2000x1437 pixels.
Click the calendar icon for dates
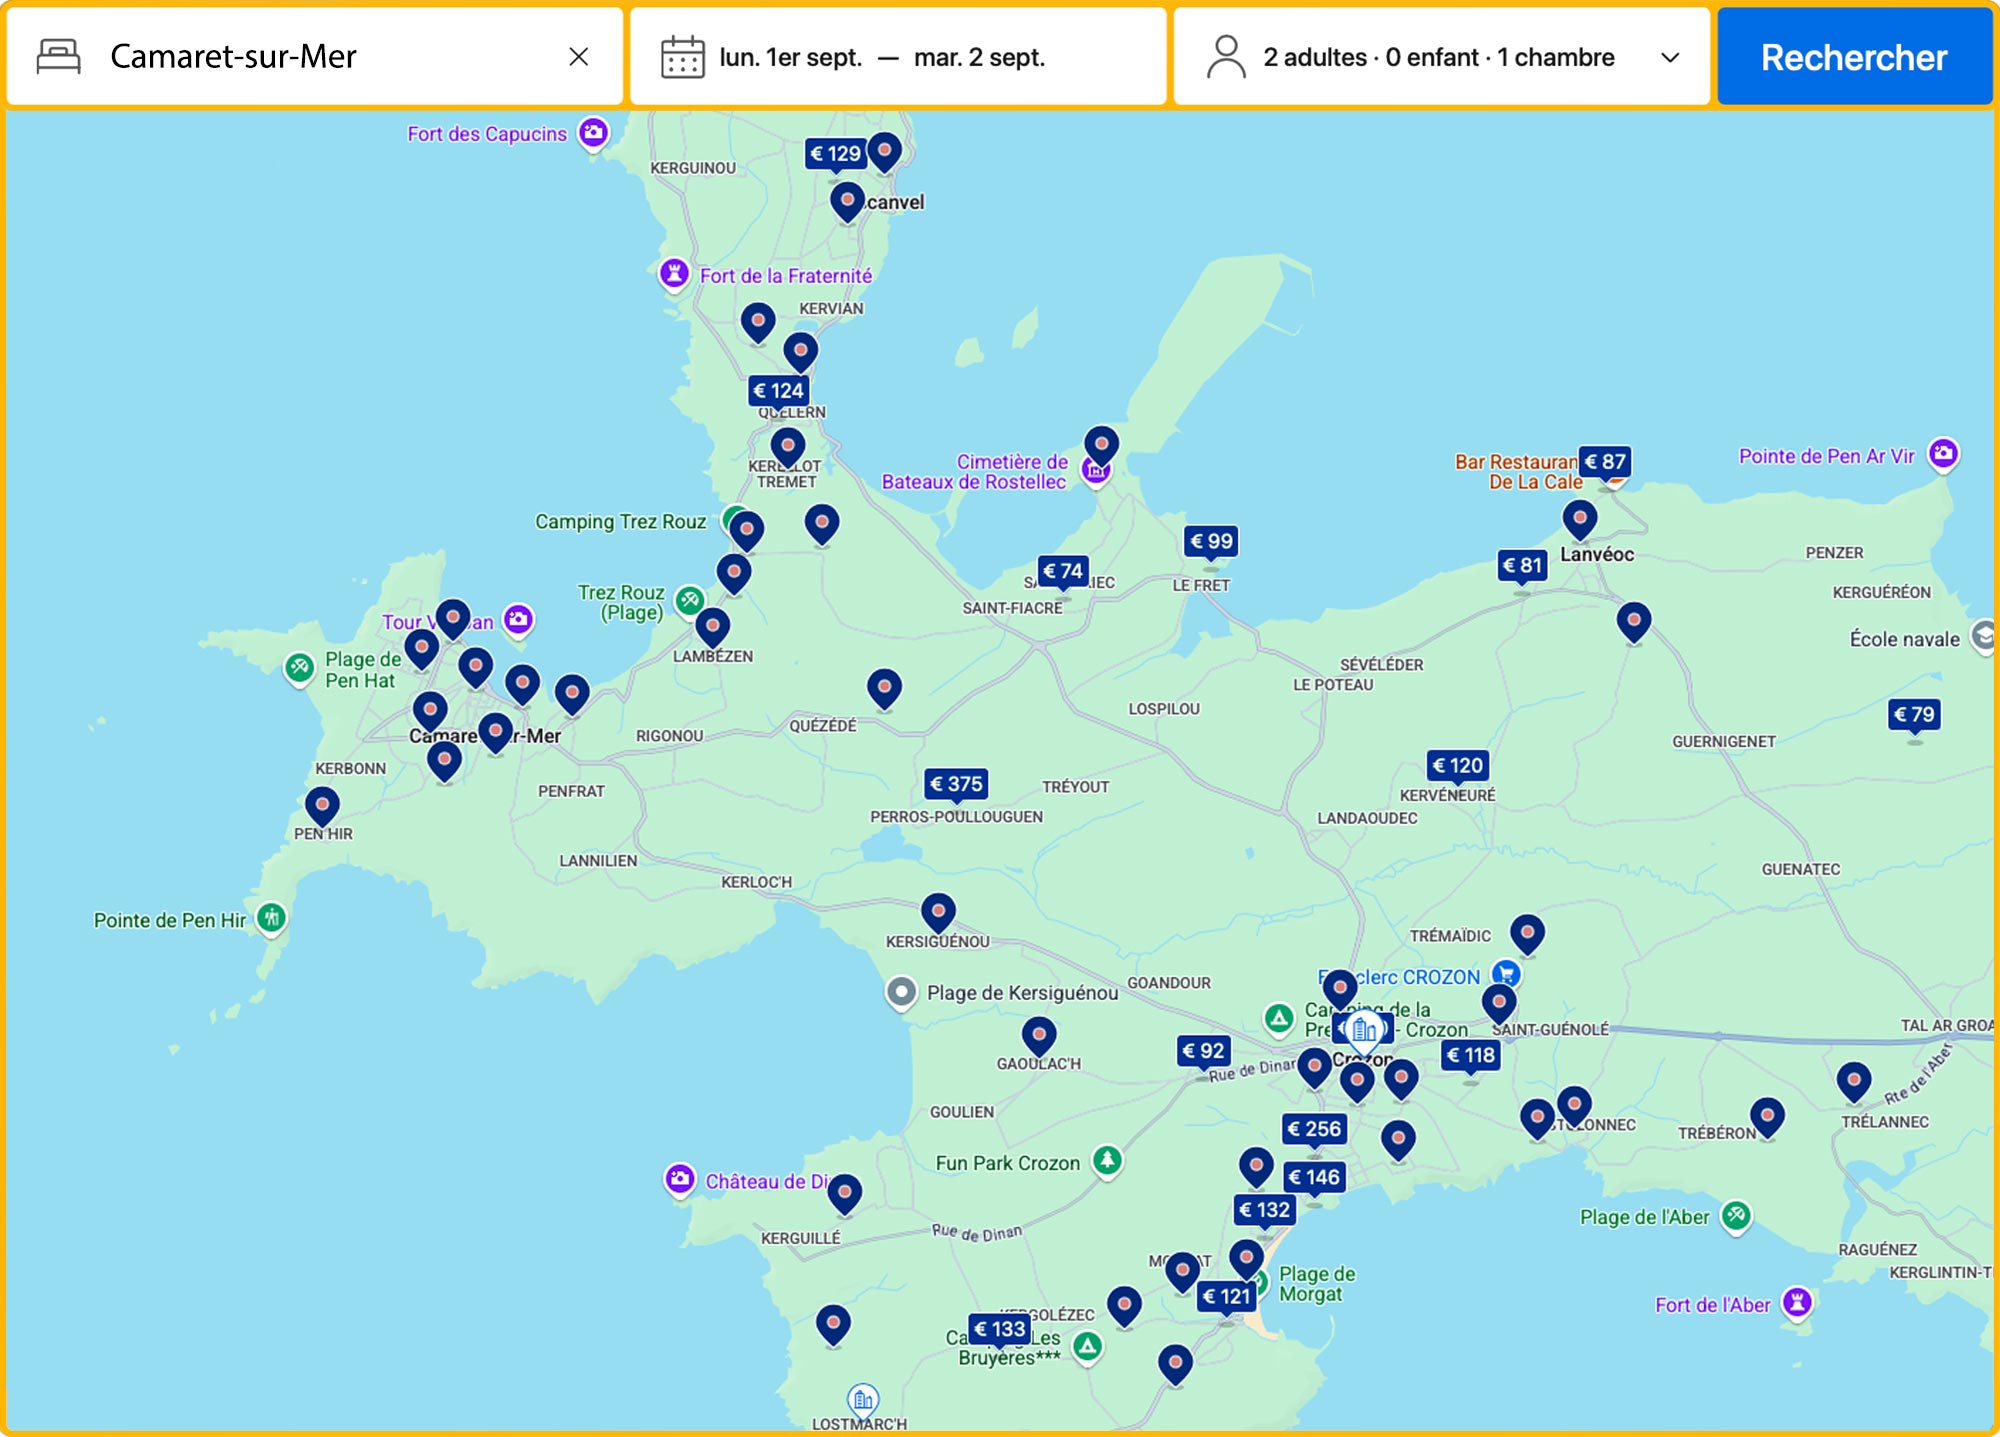click(682, 57)
